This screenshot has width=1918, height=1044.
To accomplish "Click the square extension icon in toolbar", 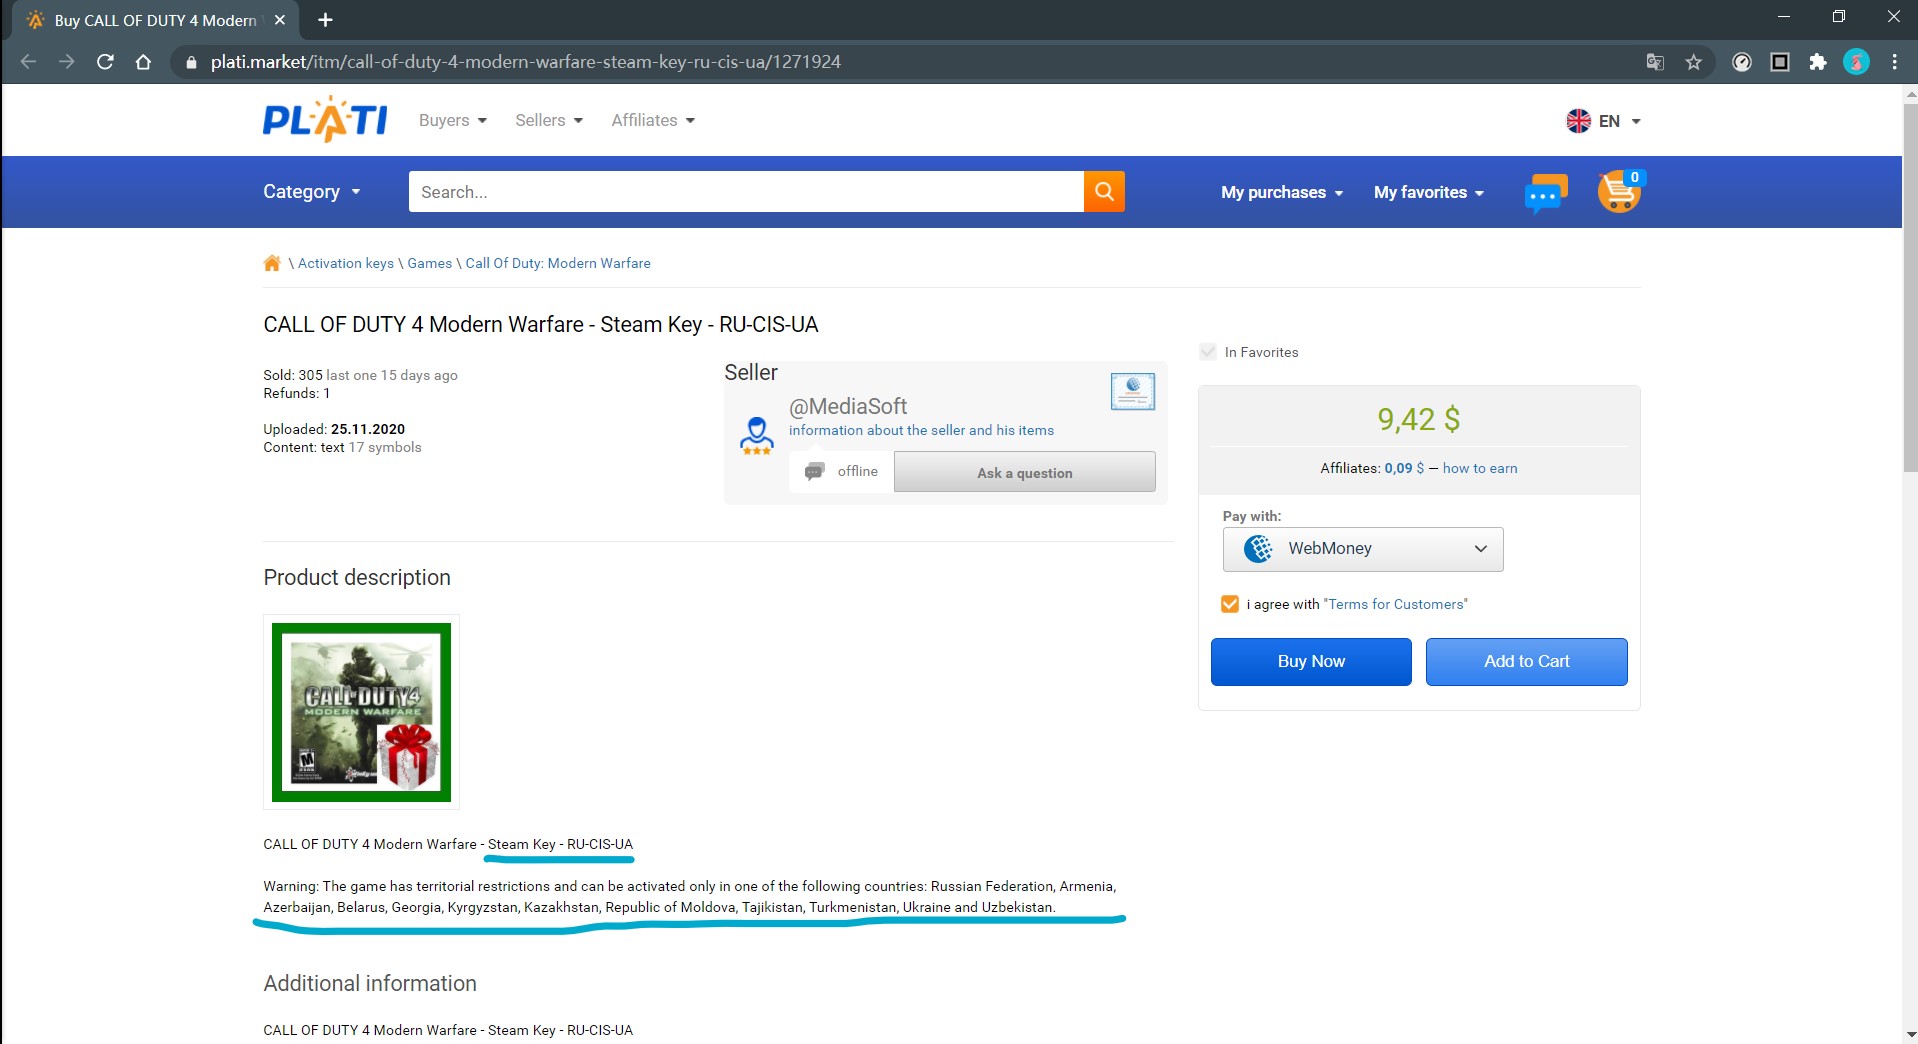I will tap(1780, 62).
